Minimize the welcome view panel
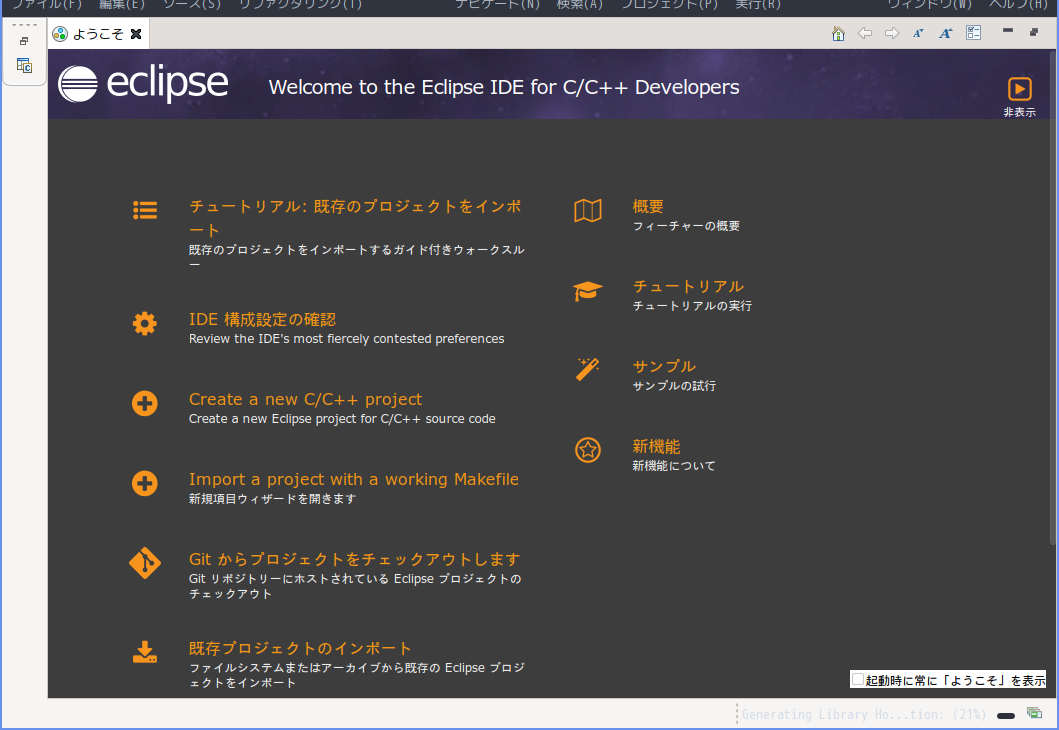Image resolution: width=1059 pixels, height=730 pixels. [1008, 30]
